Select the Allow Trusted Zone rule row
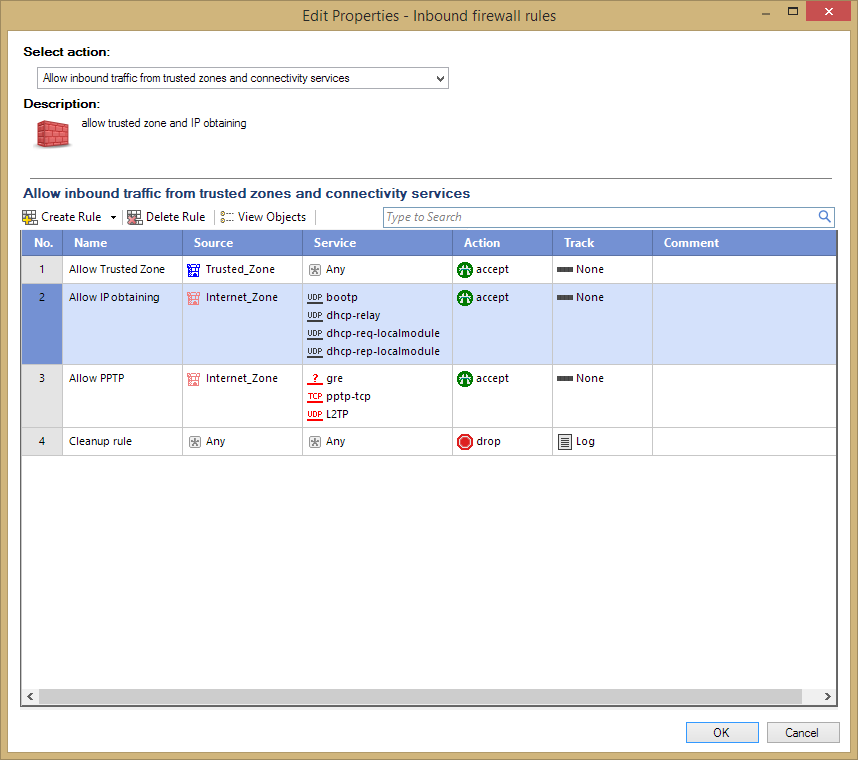The height and width of the screenshot is (760, 858). tap(429, 270)
